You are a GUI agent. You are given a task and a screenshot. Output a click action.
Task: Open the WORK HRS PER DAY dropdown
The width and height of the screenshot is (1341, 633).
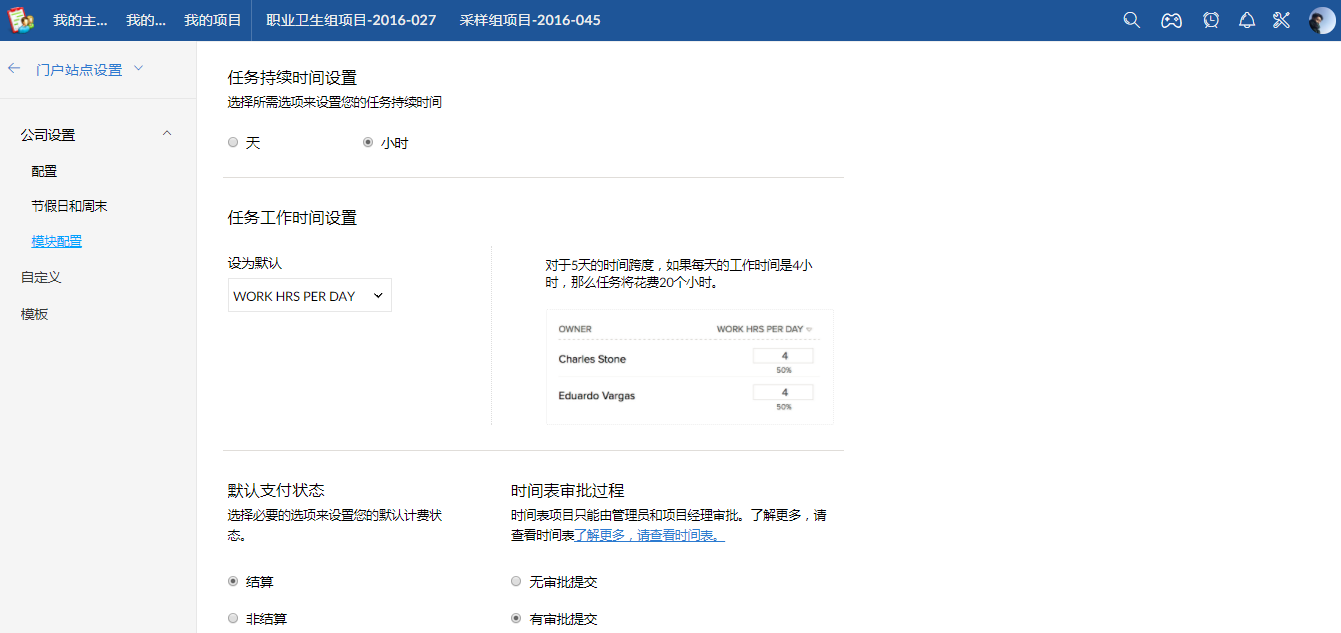[309, 296]
